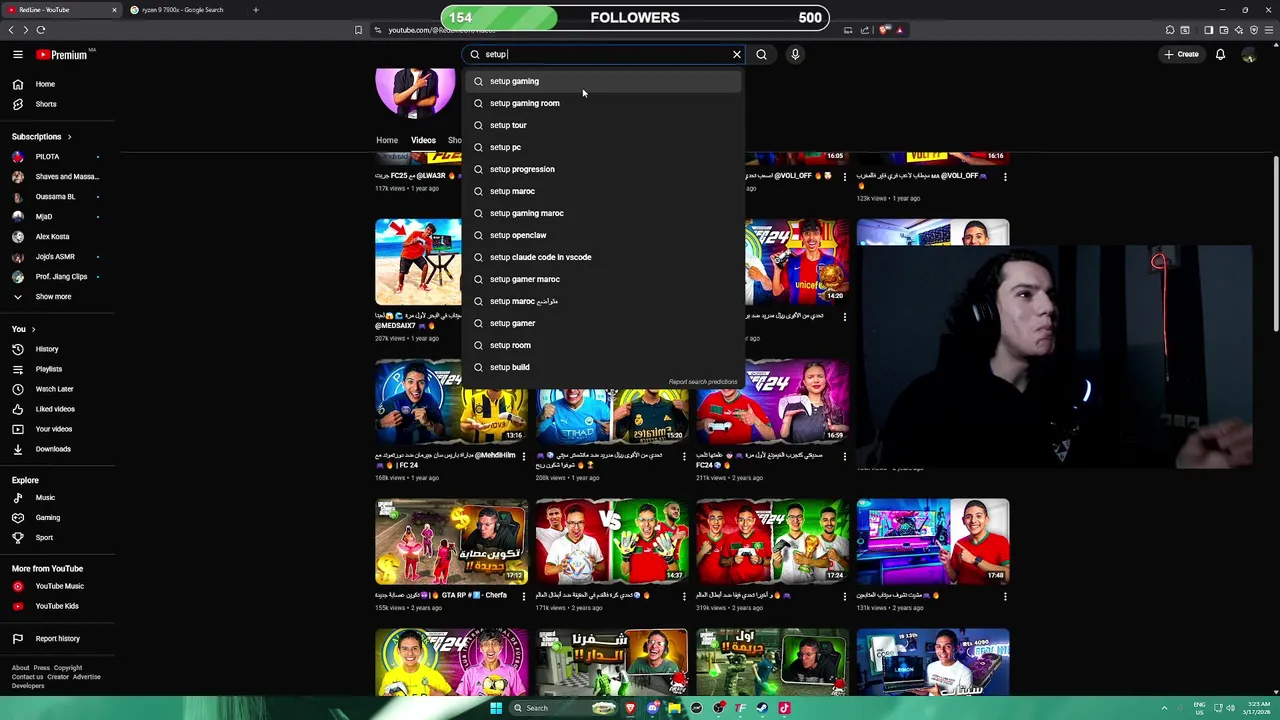Viewport: 1280px width, 720px height.
Task: Open the notifications bell
Action: point(1220,54)
